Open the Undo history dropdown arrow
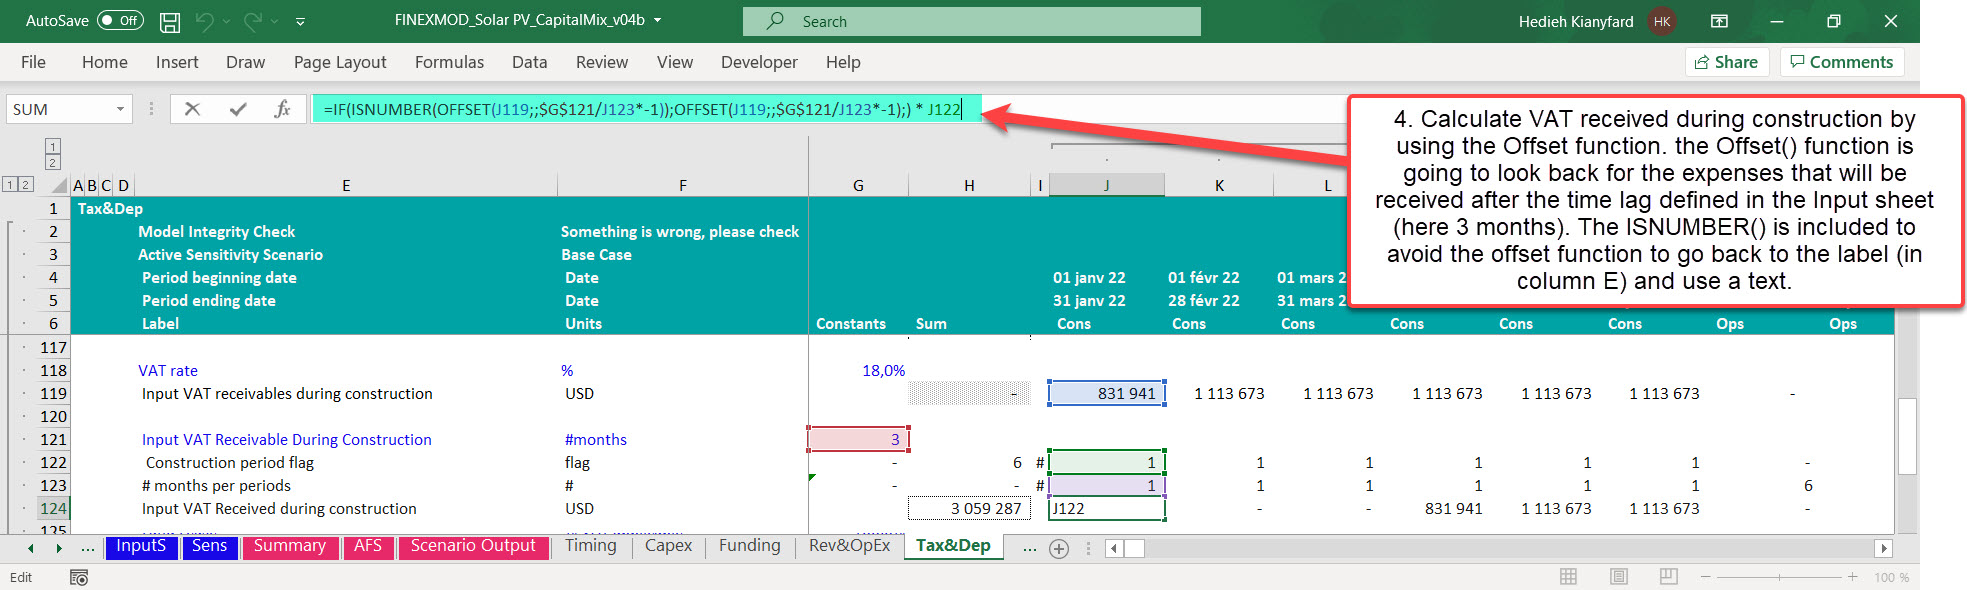The width and height of the screenshot is (1967, 590). [x=228, y=21]
